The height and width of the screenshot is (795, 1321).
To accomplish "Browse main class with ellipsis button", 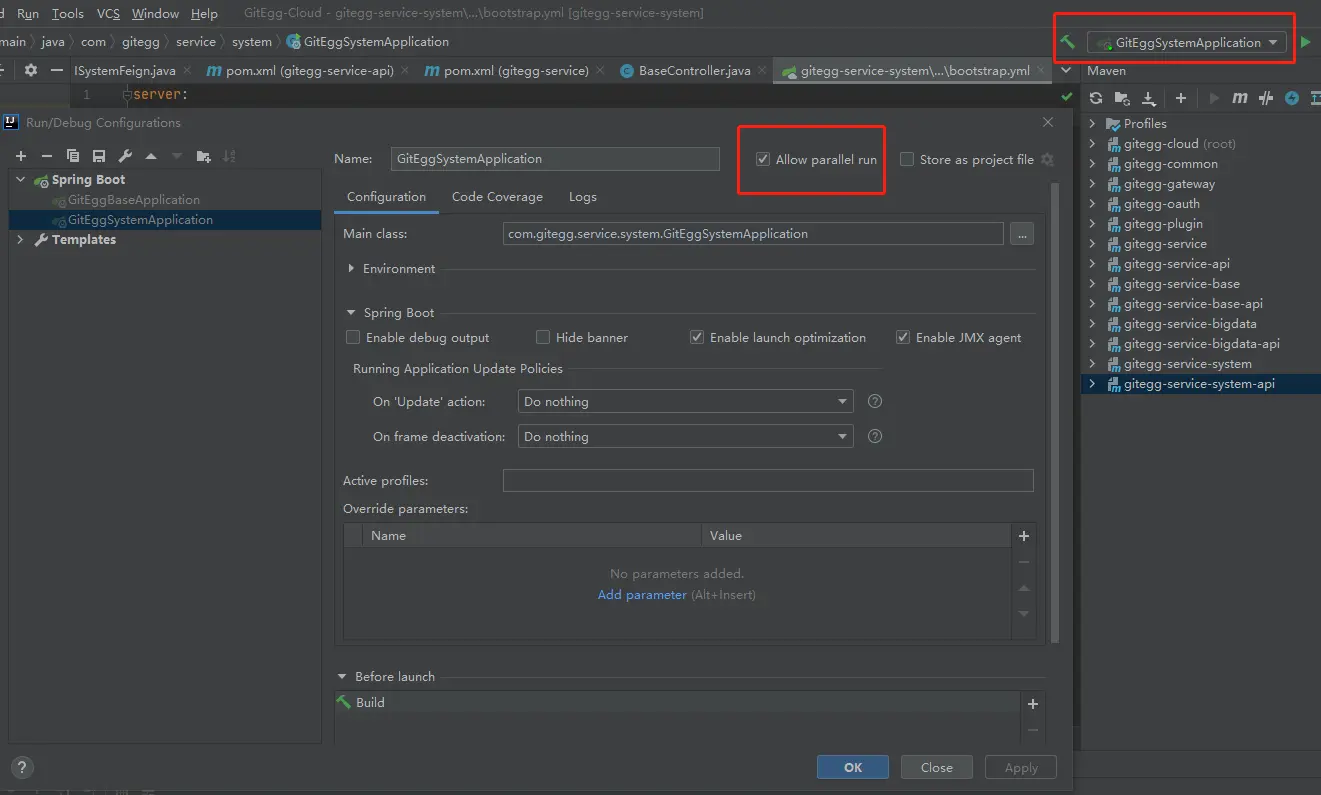I will coord(1021,233).
